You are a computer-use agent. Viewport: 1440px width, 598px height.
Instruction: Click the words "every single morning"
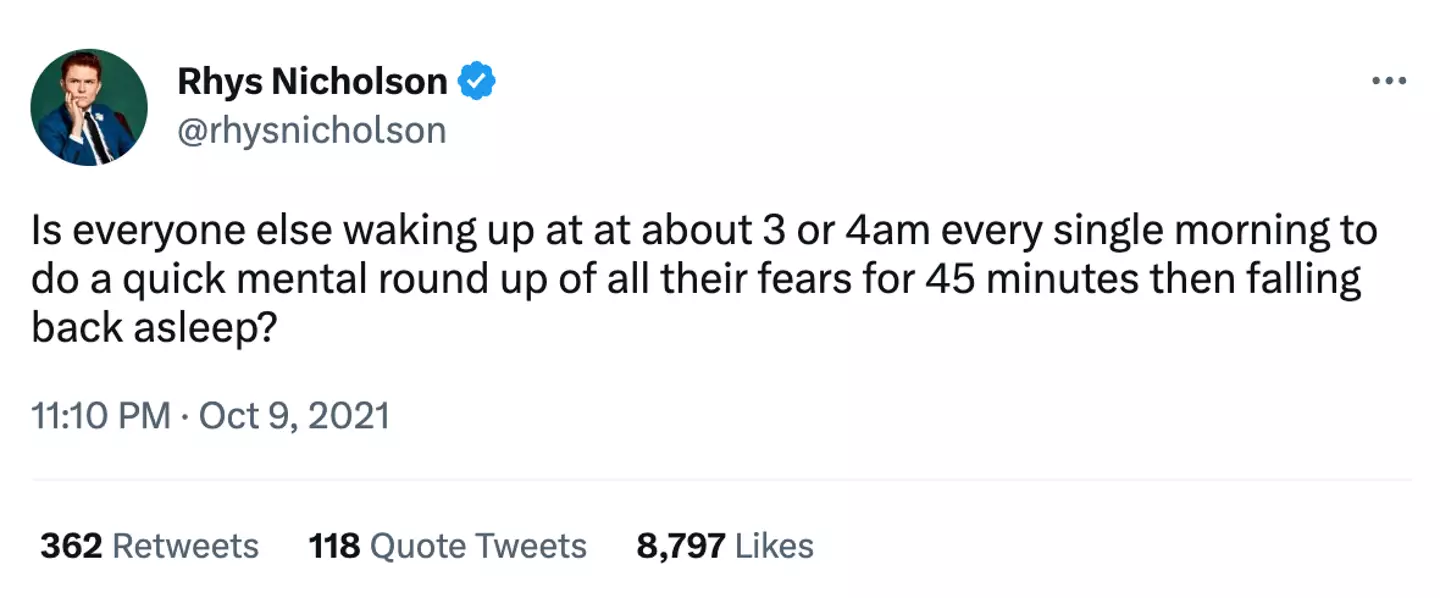tap(1137, 232)
